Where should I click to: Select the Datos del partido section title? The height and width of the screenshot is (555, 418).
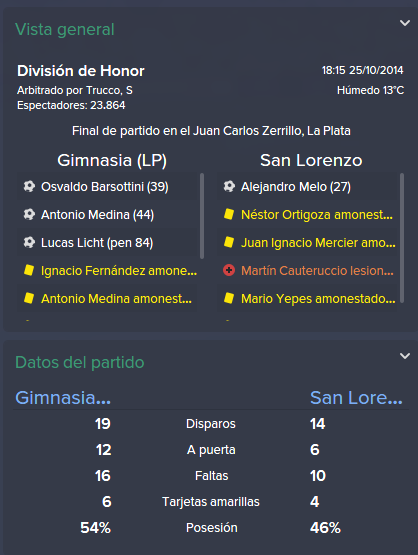80,362
